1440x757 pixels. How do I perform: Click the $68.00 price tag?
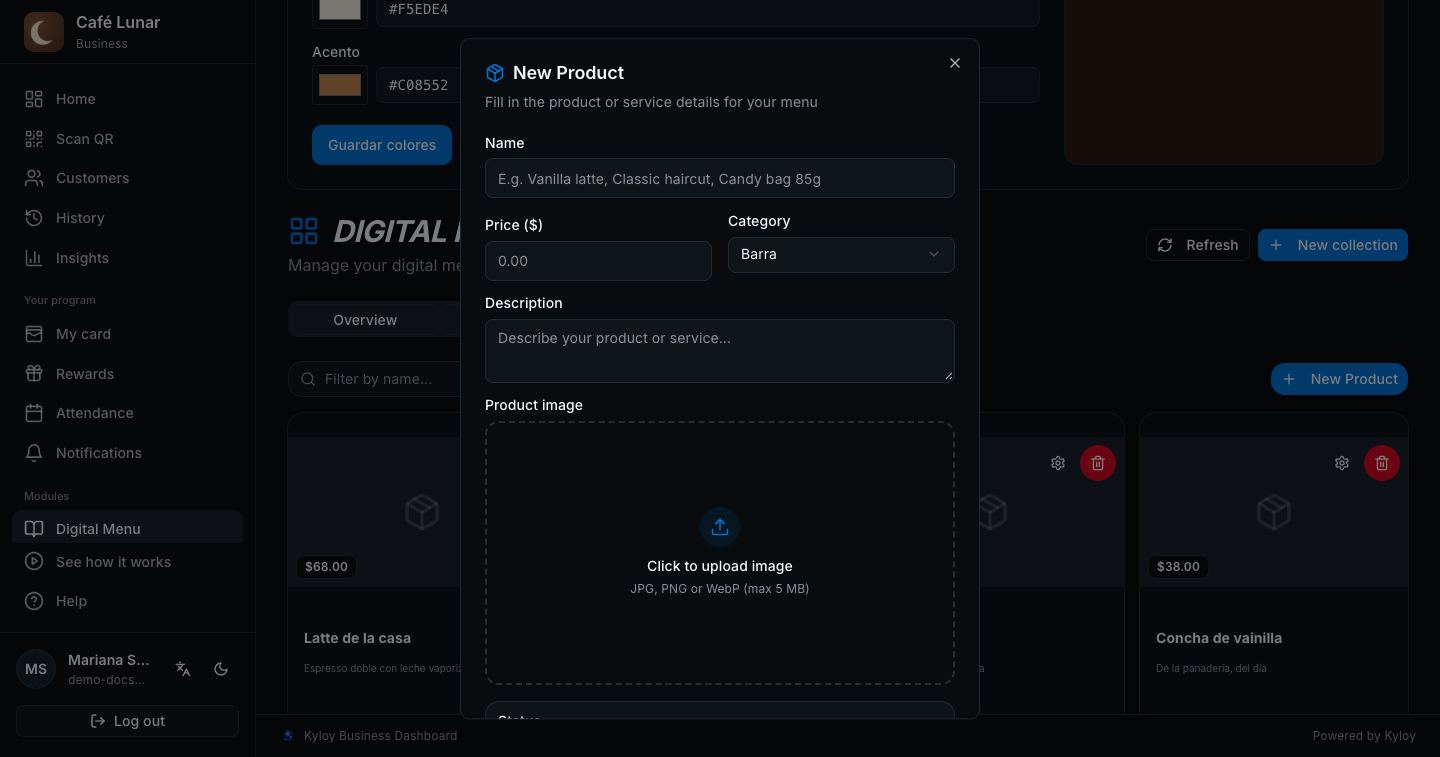(326, 566)
